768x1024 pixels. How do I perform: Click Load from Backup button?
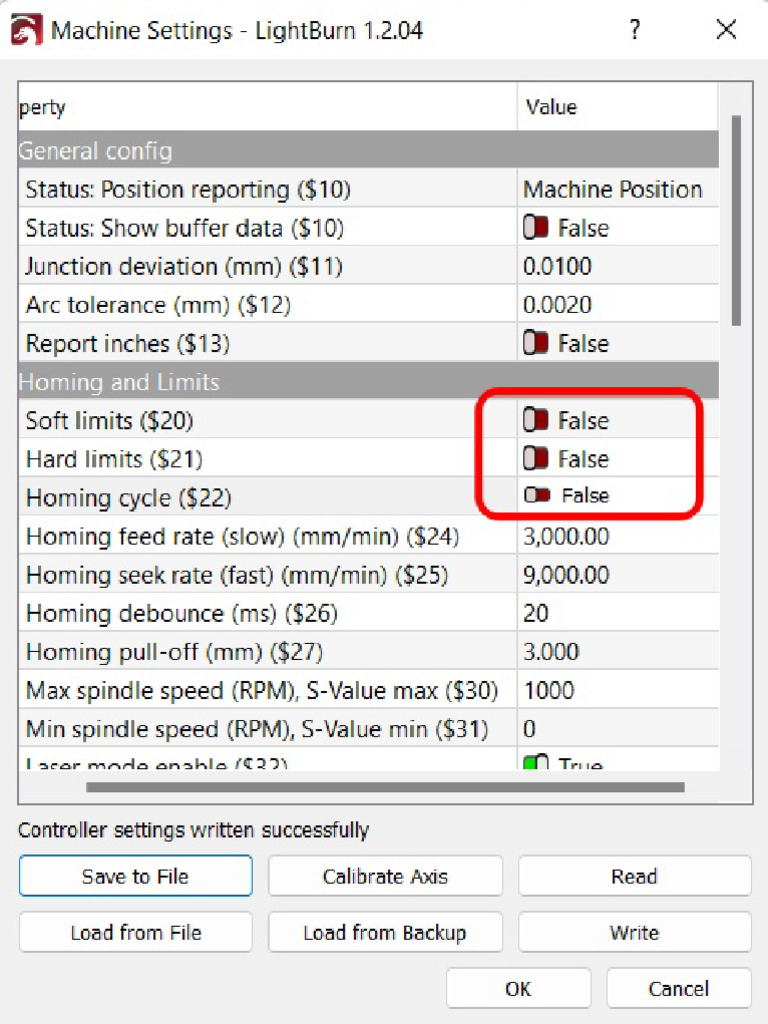coord(385,933)
